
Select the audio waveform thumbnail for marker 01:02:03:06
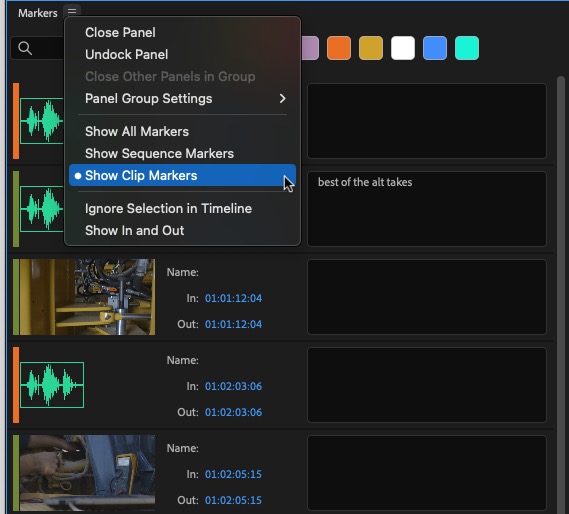[52, 385]
